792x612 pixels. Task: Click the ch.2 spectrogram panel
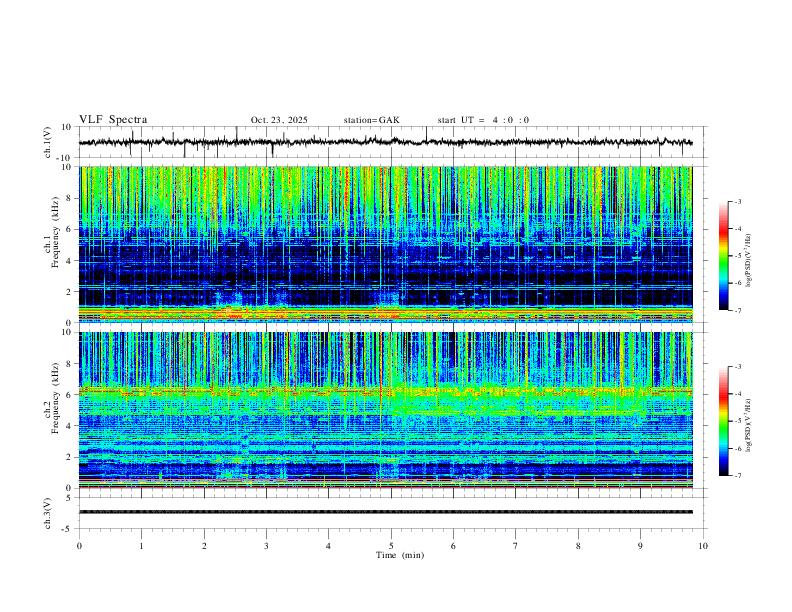385,410
